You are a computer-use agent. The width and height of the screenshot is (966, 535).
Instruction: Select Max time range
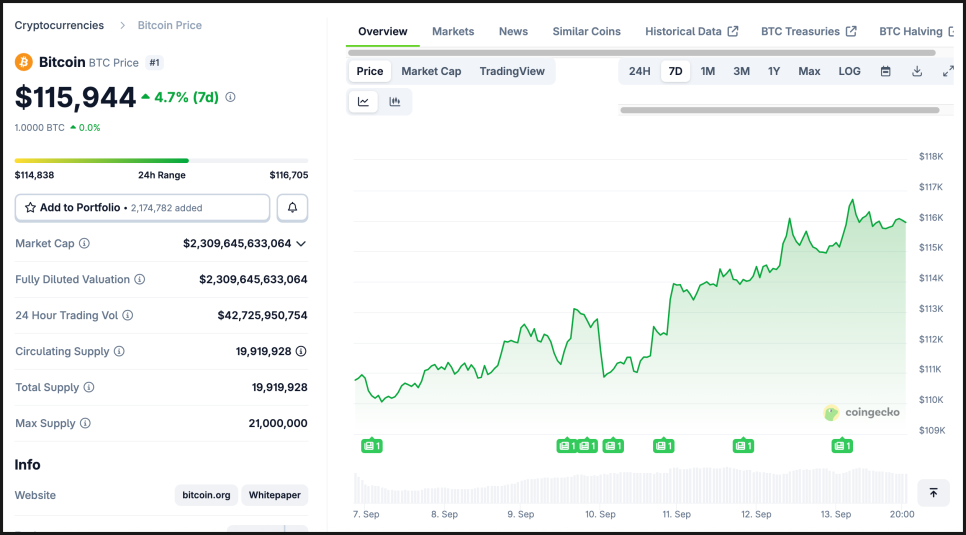click(x=809, y=71)
